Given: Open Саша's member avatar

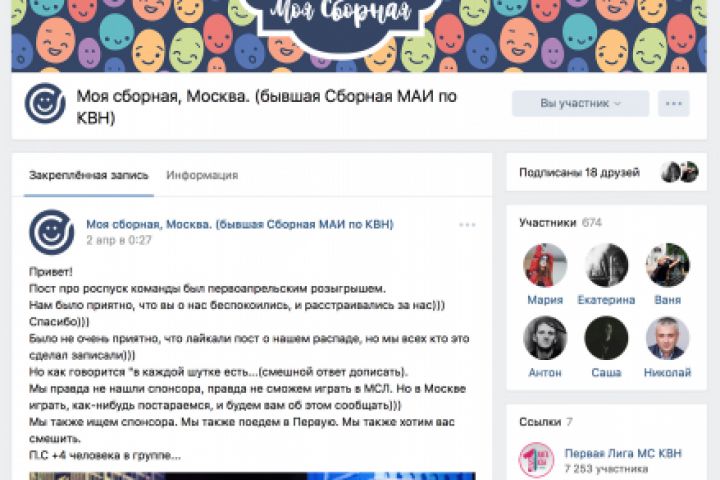Looking at the screenshot, I should tap(606, 338).
